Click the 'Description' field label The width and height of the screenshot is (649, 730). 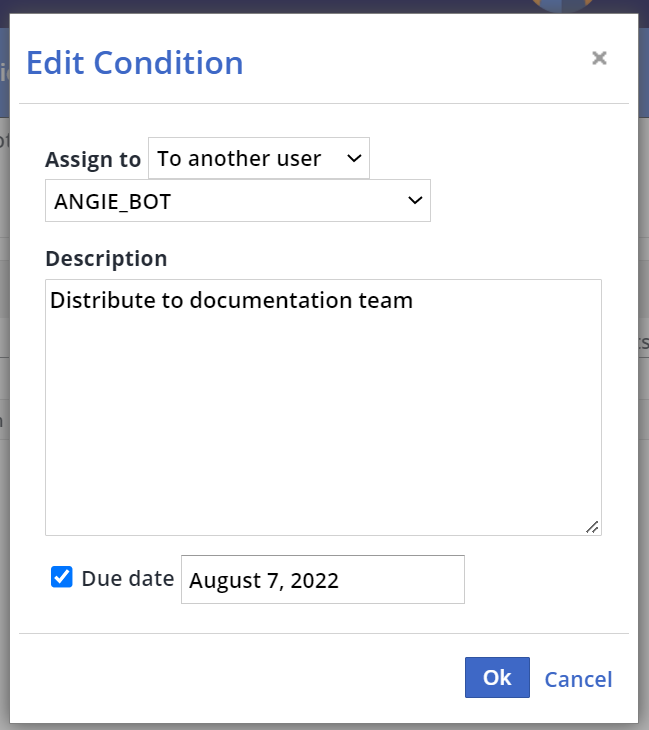coord(106,258)
